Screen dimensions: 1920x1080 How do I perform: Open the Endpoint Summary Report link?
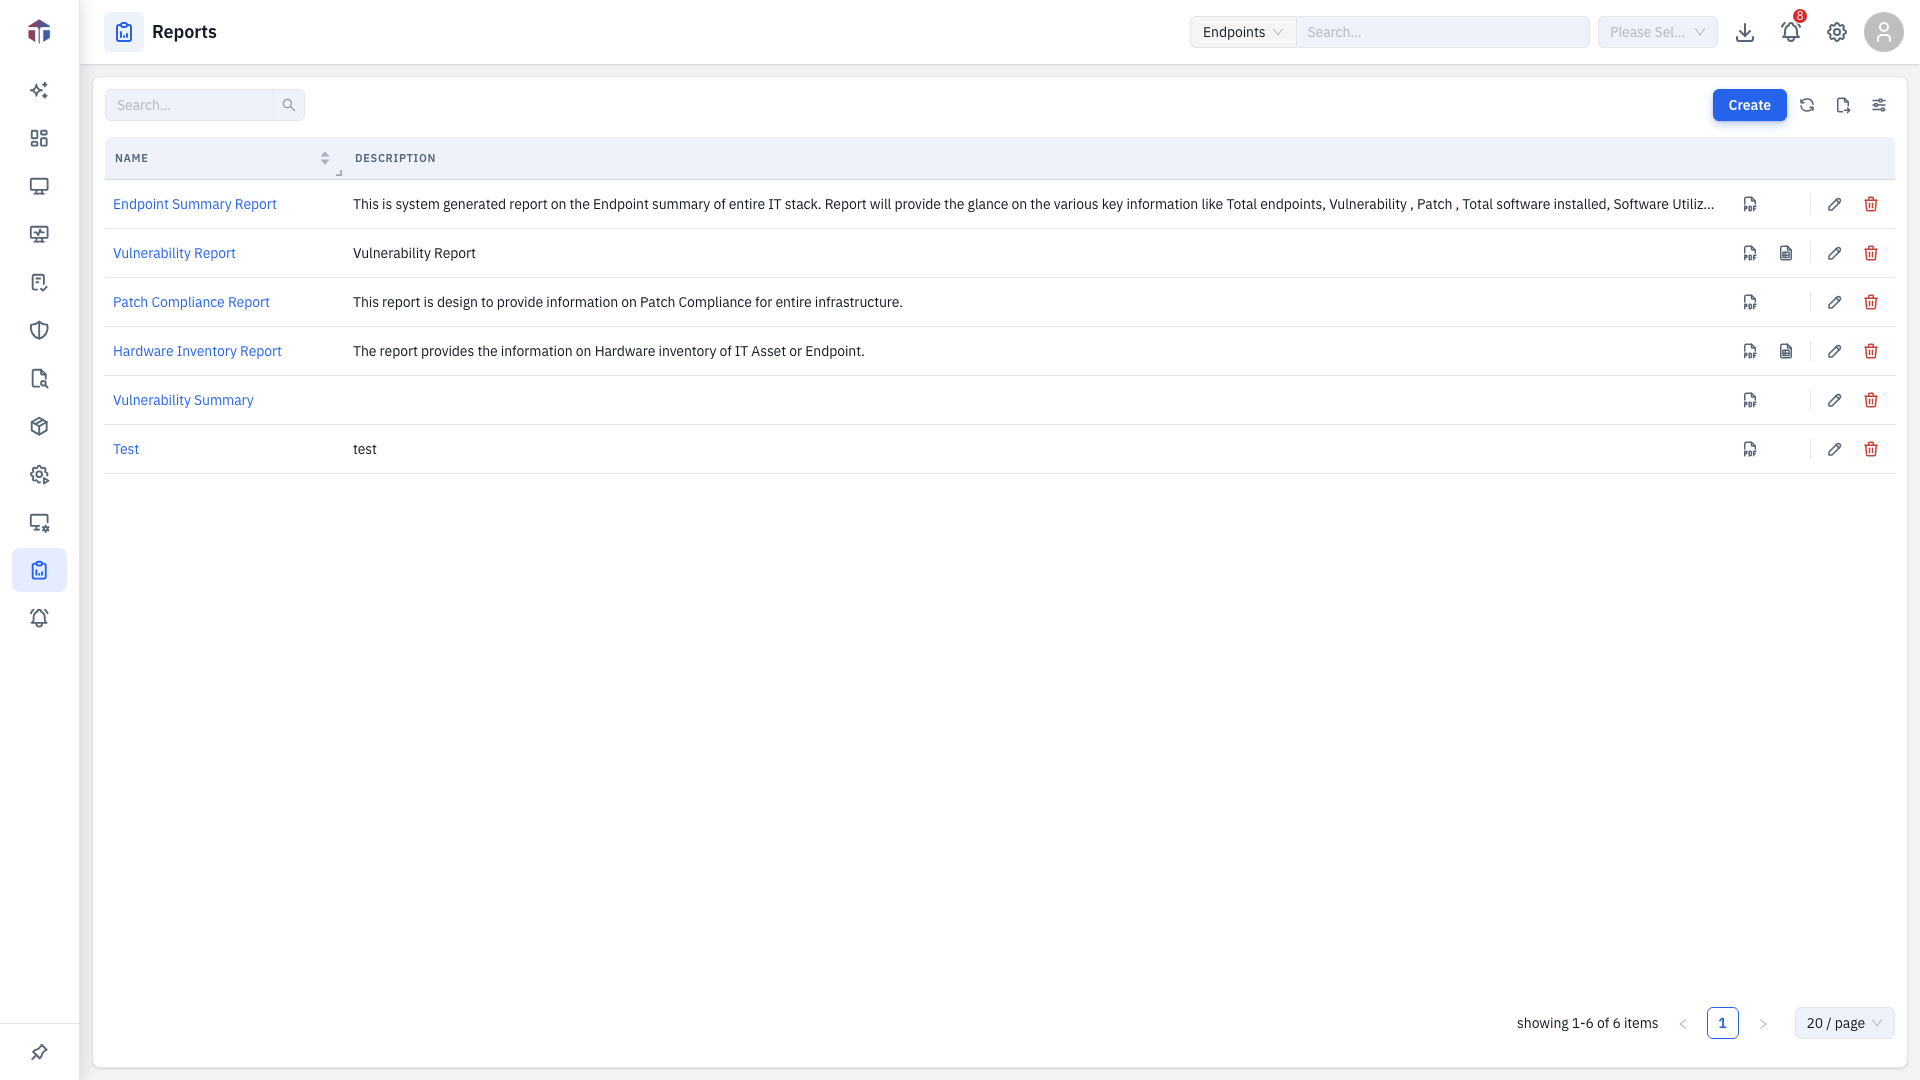[x=195, y=204]
